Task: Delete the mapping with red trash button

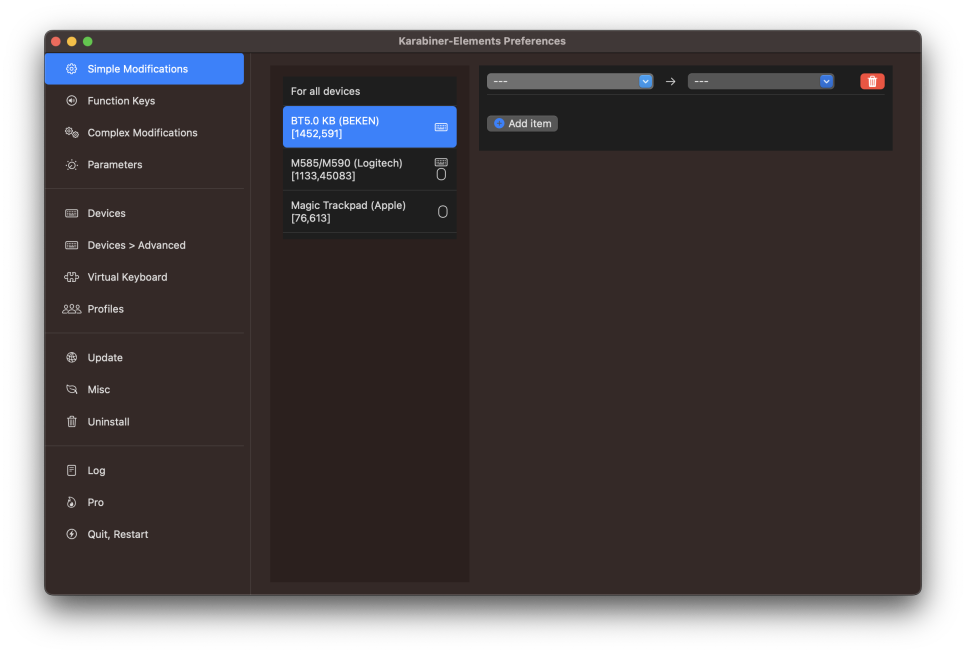Action: (872, 81)
